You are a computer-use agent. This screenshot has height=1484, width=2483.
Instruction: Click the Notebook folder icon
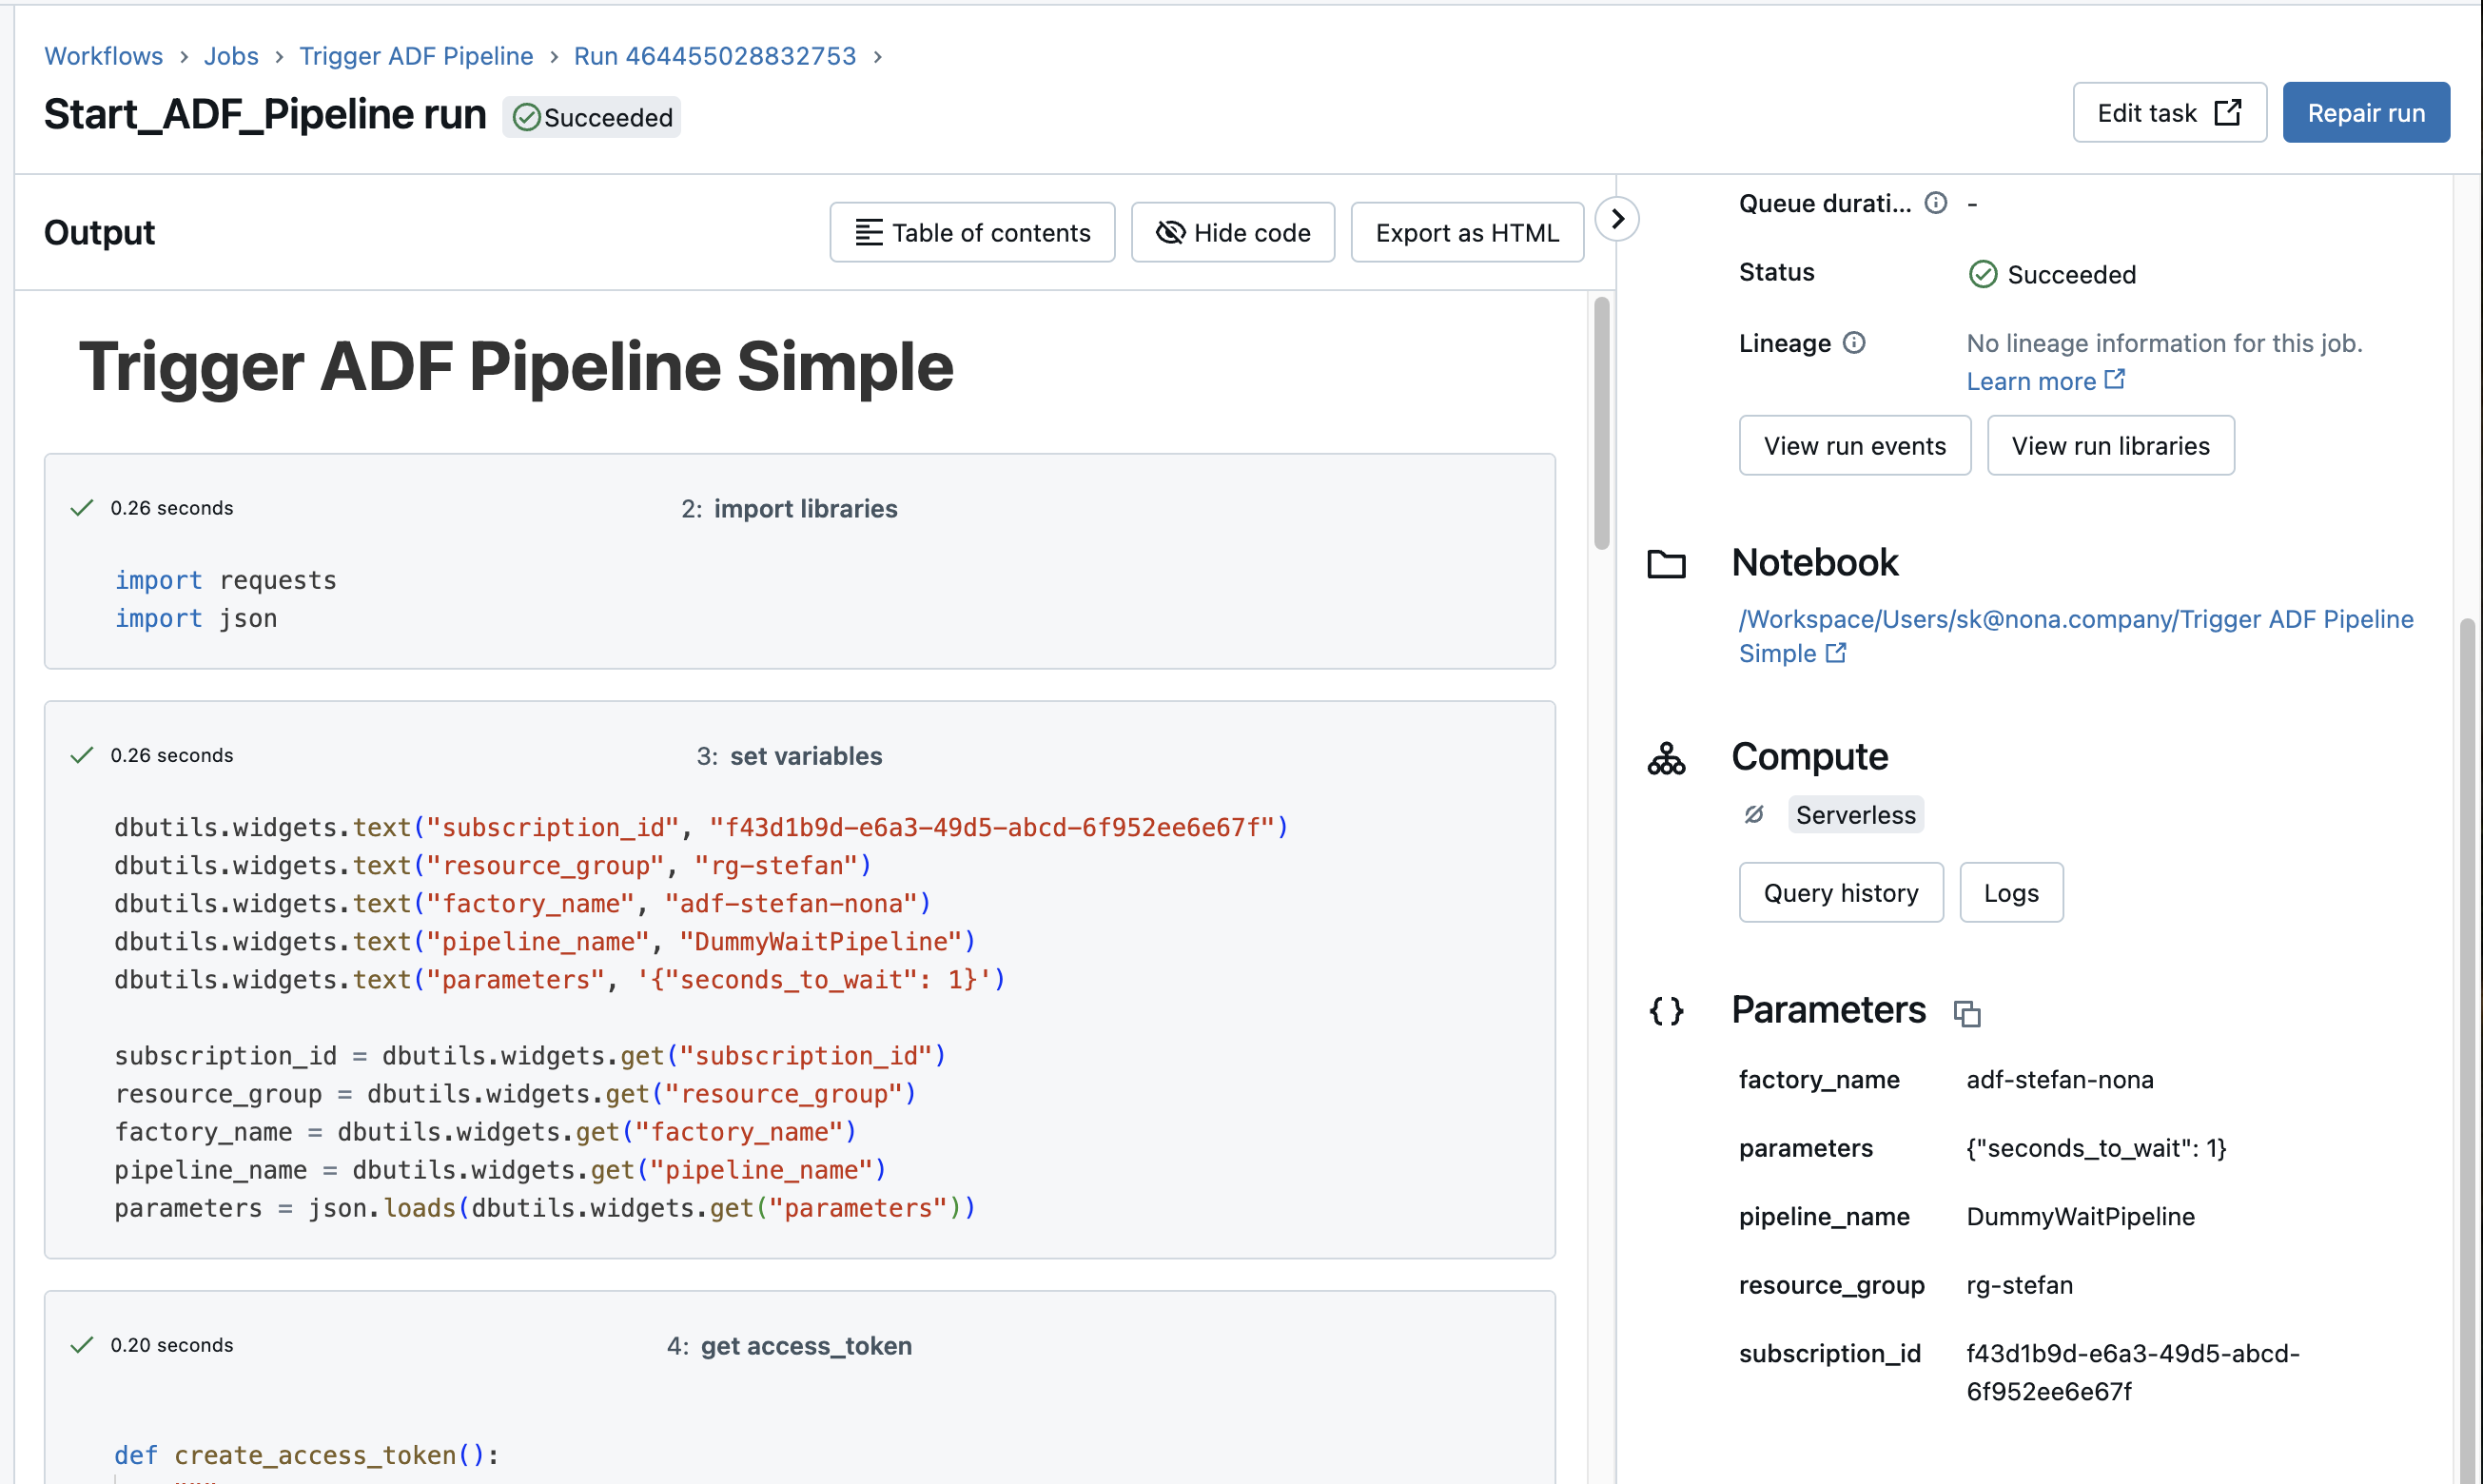pyautogui.click(x=1666, y=564)
